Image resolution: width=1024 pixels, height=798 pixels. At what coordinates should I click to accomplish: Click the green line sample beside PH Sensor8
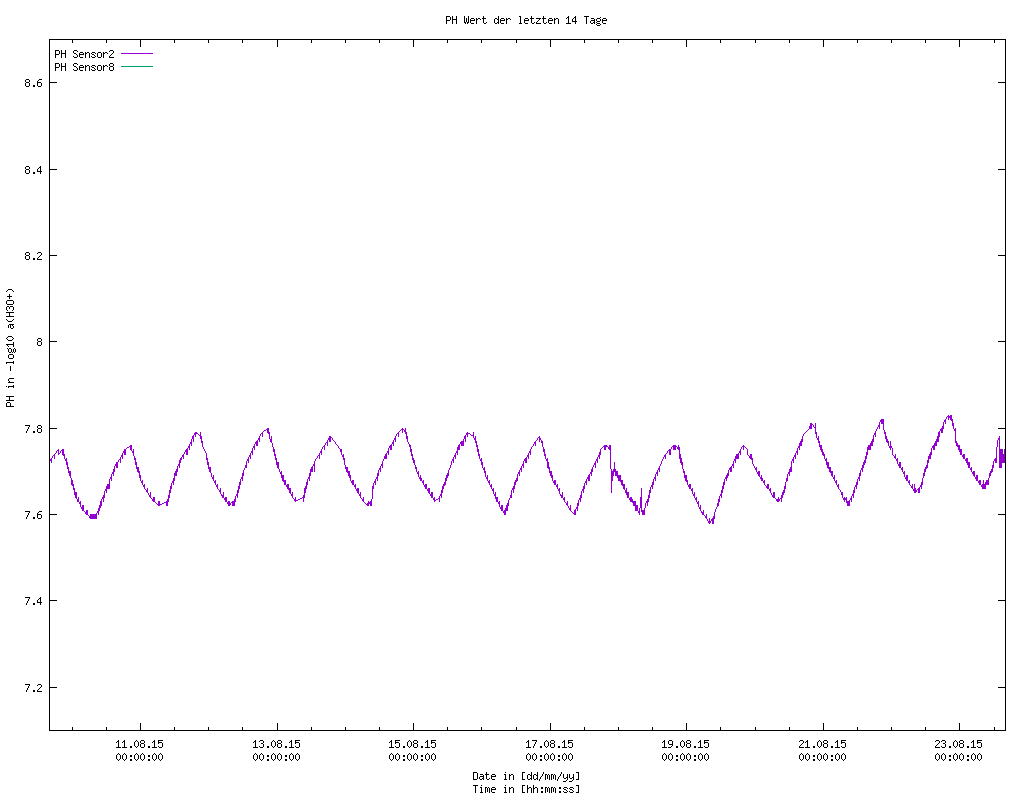point(136,67)
